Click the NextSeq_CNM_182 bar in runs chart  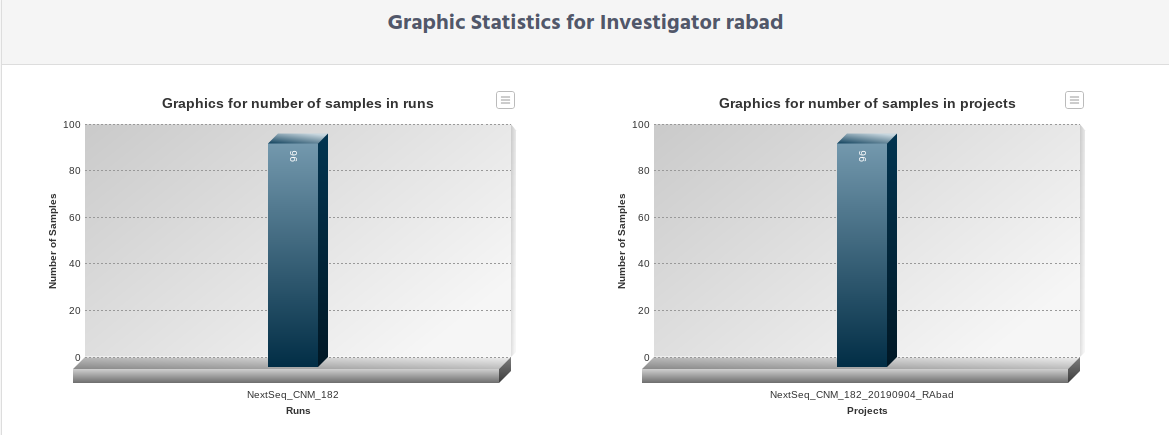(x=297, y=251)
